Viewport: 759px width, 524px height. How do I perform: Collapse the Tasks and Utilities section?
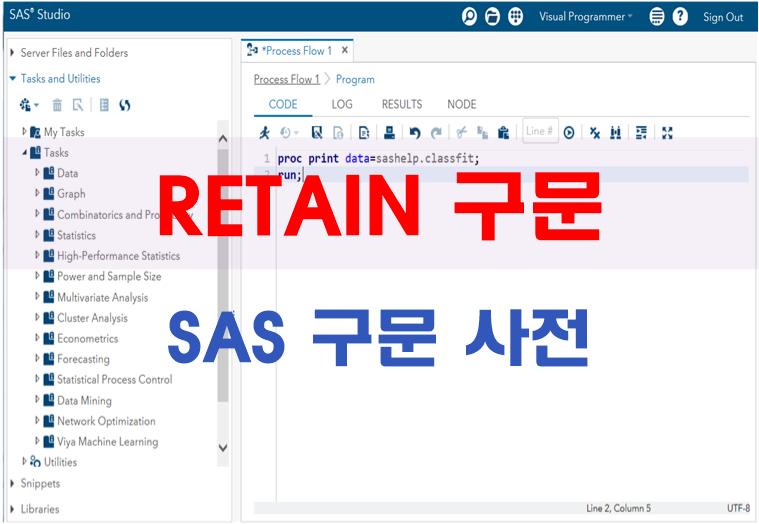(13, 78)
